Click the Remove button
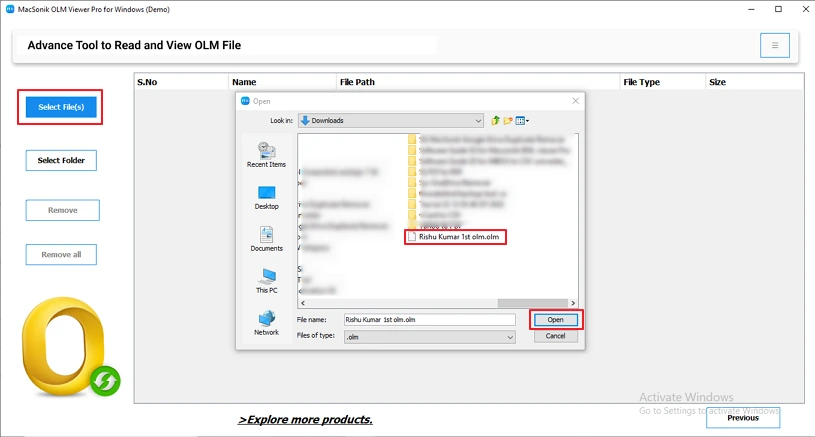This screenshot has width=815, height=437. (62, 210)
